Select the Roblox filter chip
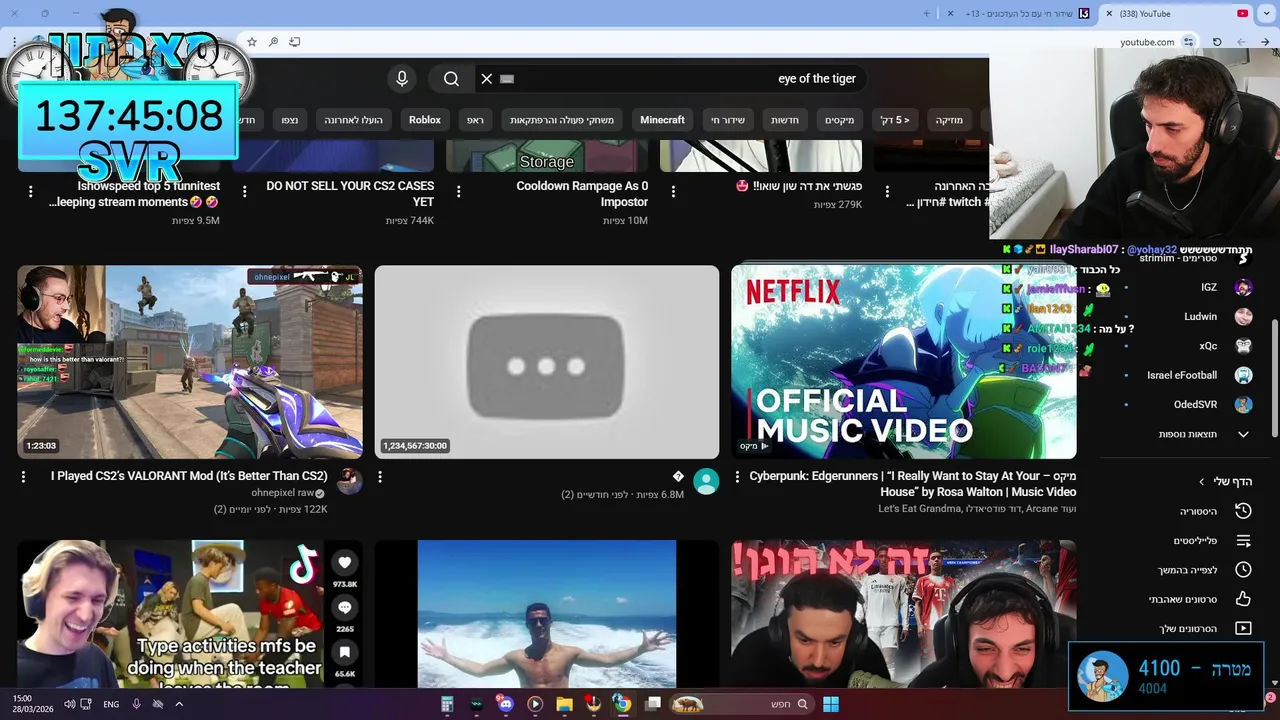 pyautogui.click(x=425, y=120)
